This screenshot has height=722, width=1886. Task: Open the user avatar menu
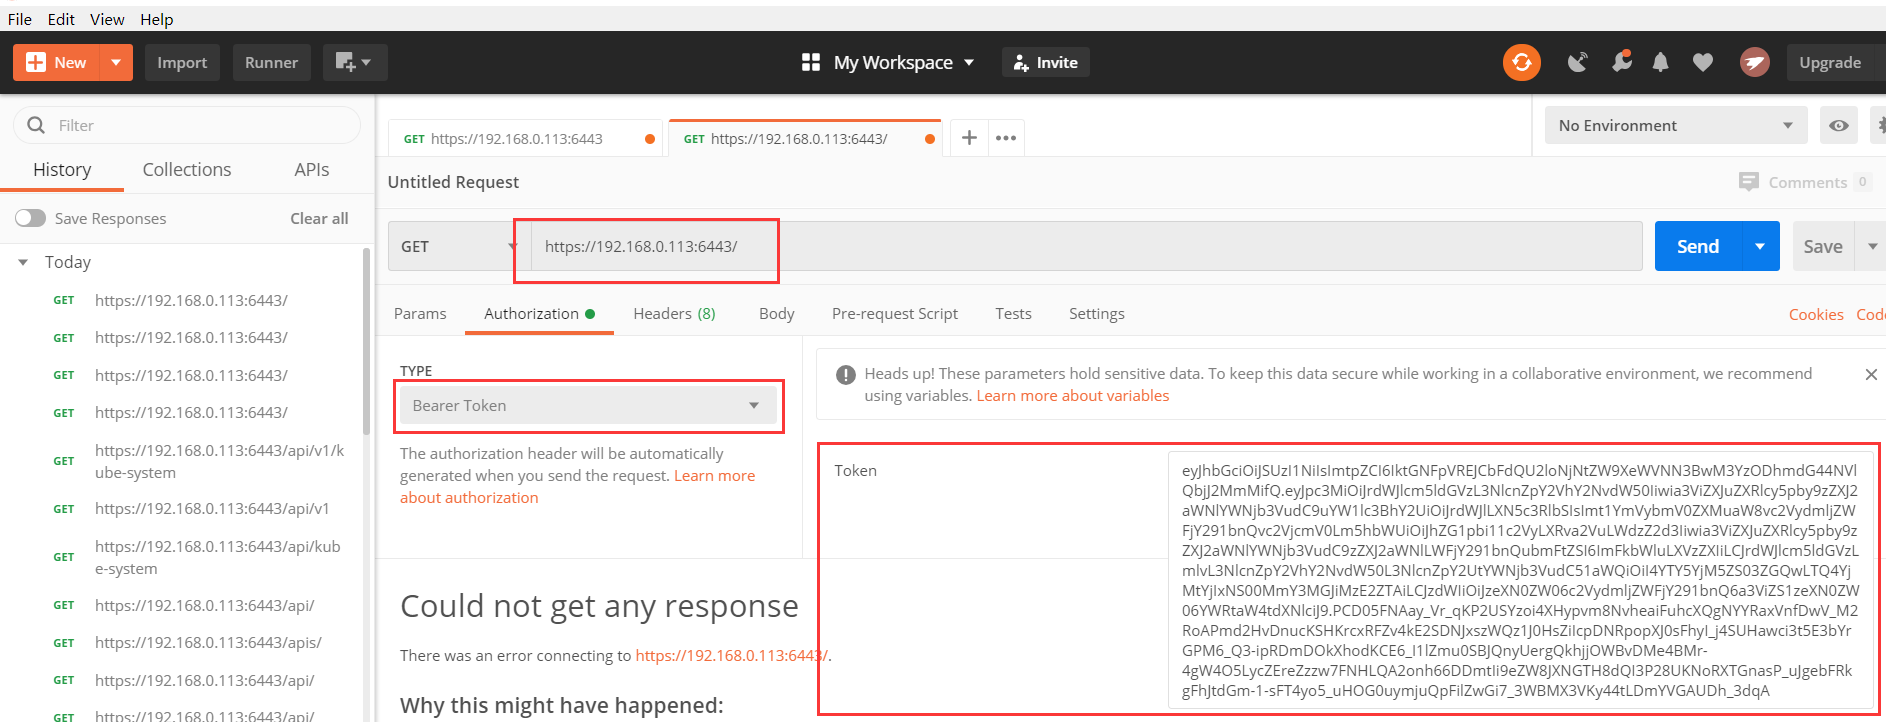coord(1754,62)
